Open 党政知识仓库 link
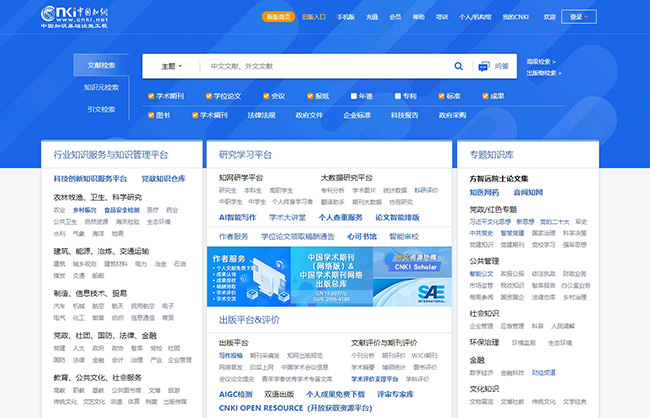This screenshot has width=650, height=418. tap(163, 179)
